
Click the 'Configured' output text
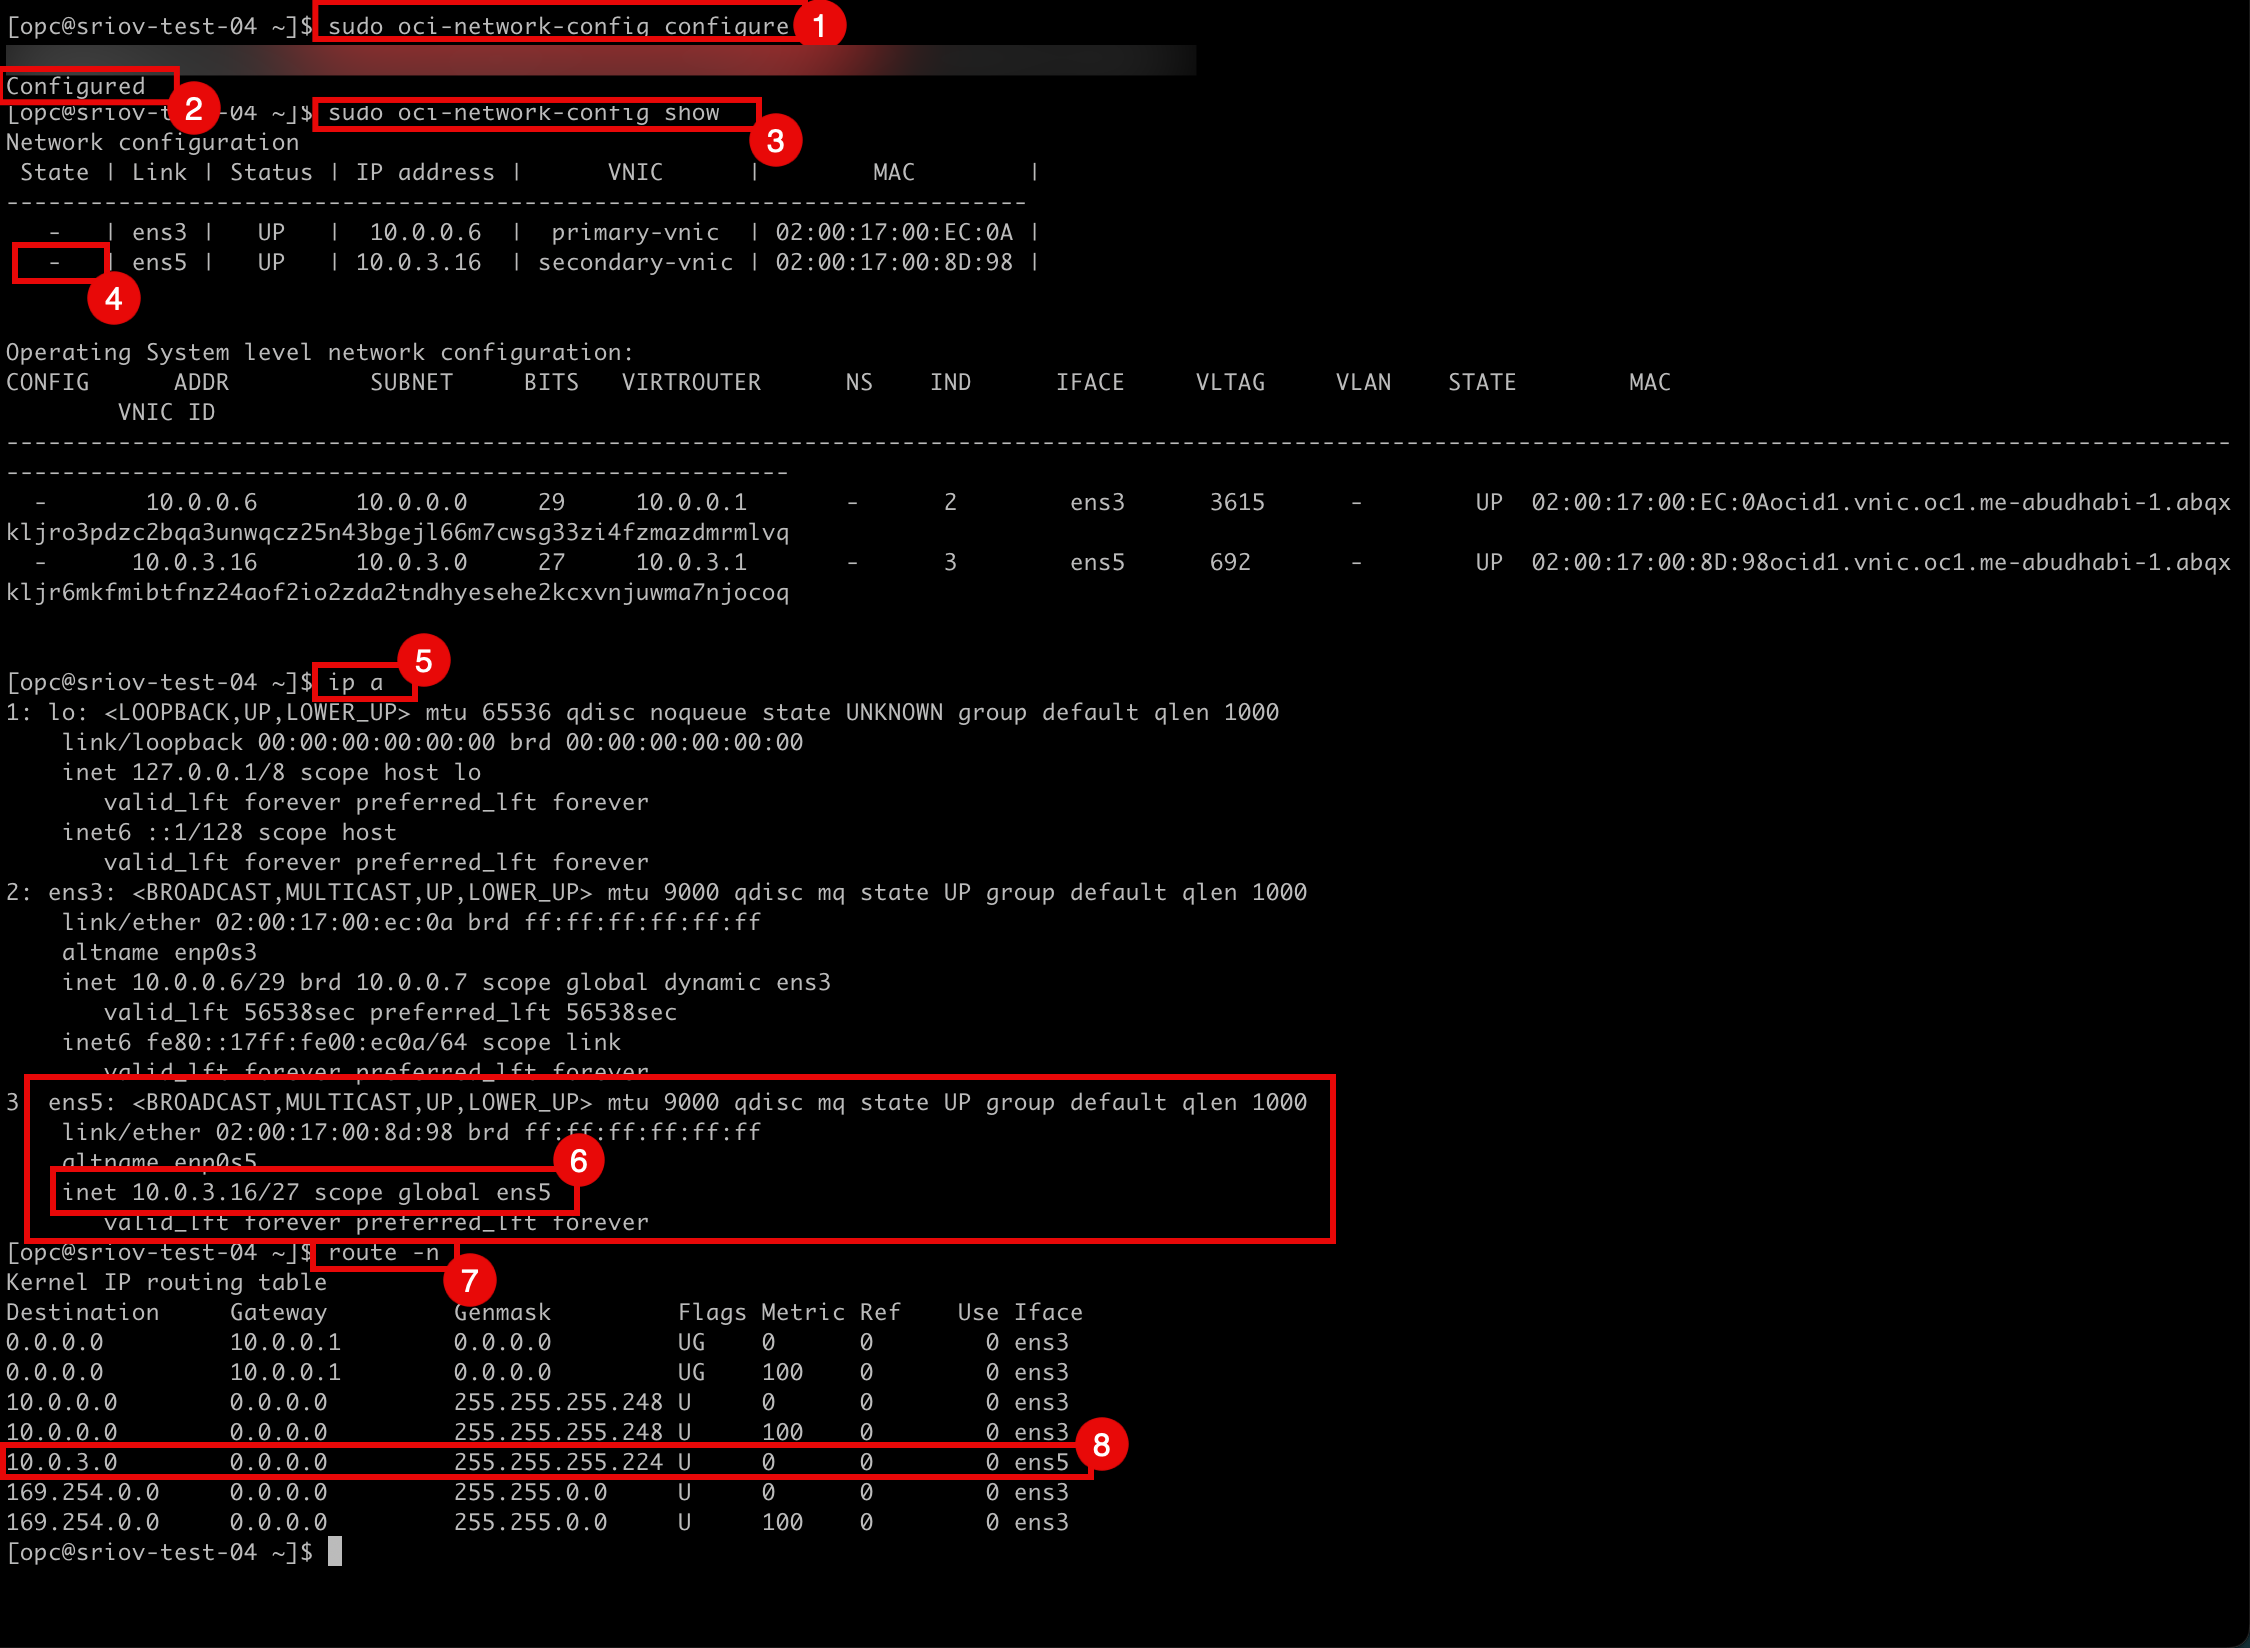pos(76,86)
